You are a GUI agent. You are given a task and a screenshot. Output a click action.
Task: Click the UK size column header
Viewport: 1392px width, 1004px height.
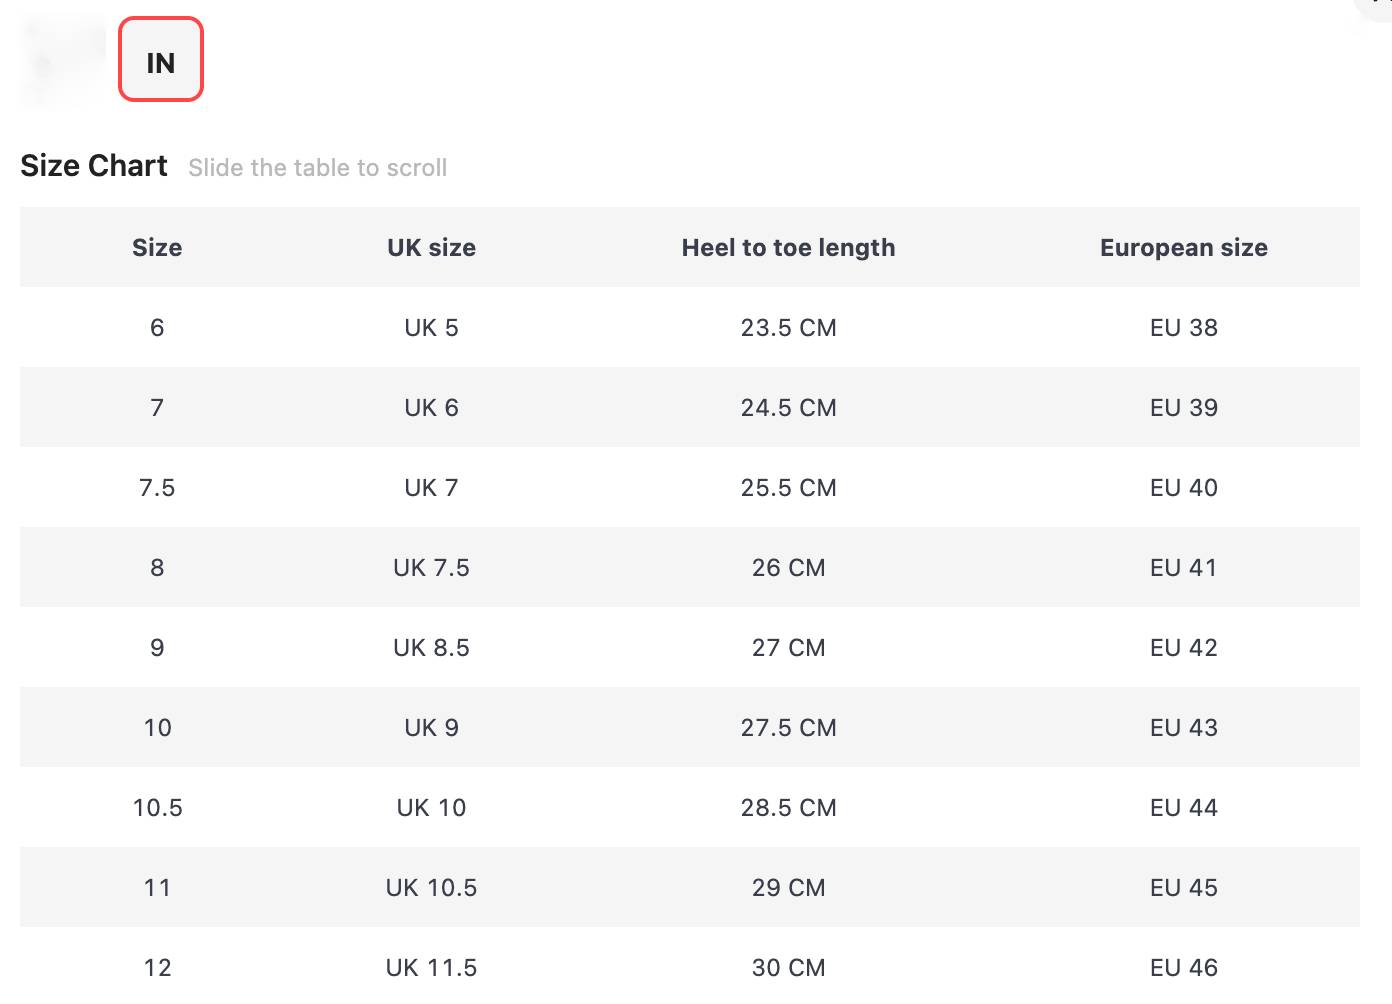[431, 248]
